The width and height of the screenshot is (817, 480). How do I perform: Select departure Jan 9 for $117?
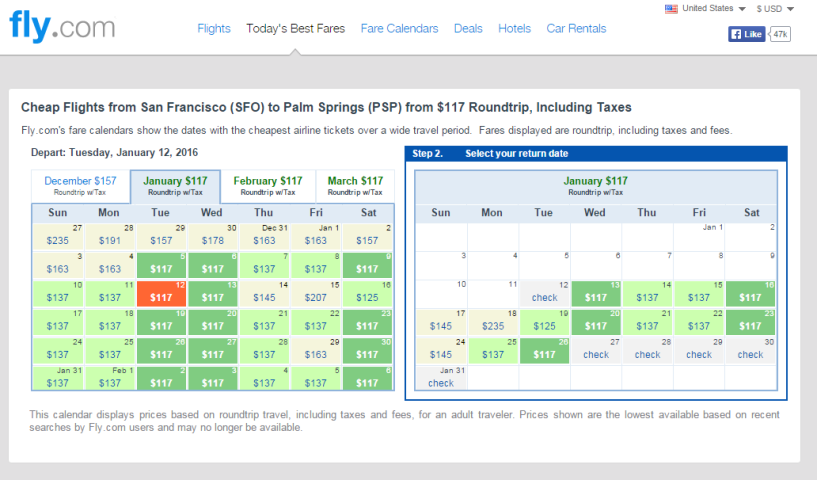[367, 265]
